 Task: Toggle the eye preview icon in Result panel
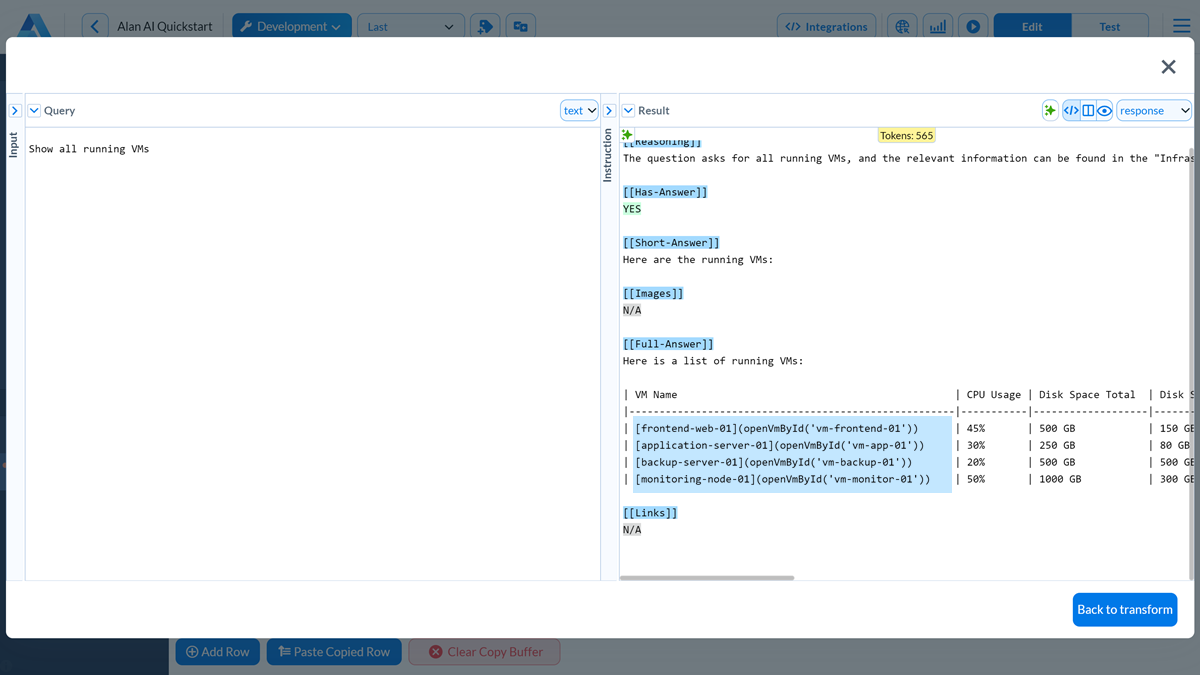point(1104,110)
